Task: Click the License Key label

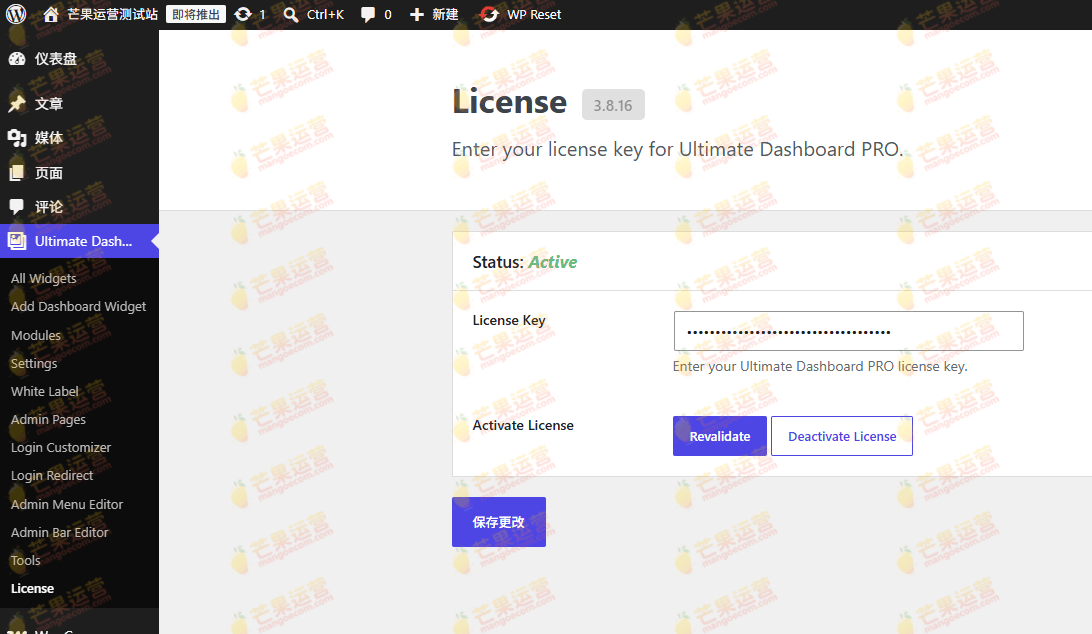Action: pos(509,320)
